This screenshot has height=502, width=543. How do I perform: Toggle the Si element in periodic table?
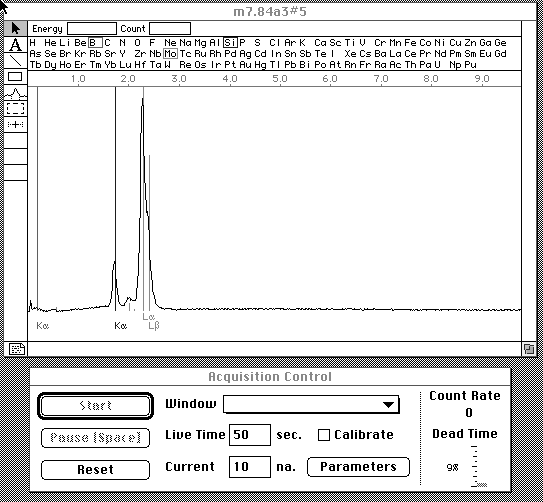point(230,43)
